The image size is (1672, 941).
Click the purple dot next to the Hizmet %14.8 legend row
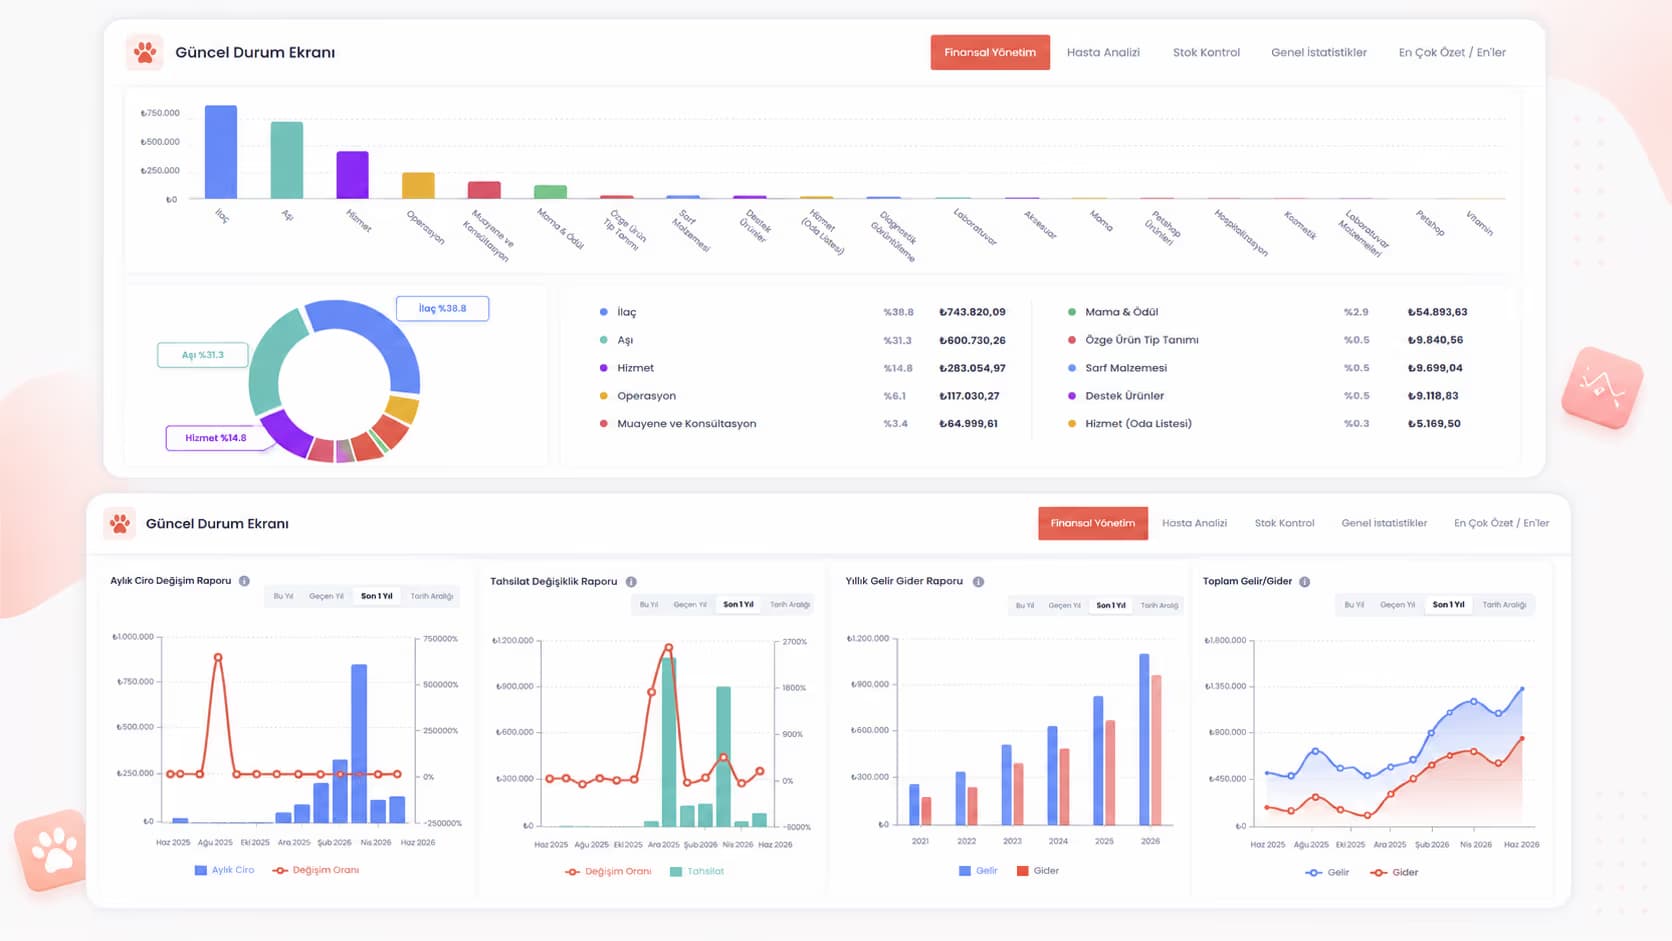coord(603,368)
